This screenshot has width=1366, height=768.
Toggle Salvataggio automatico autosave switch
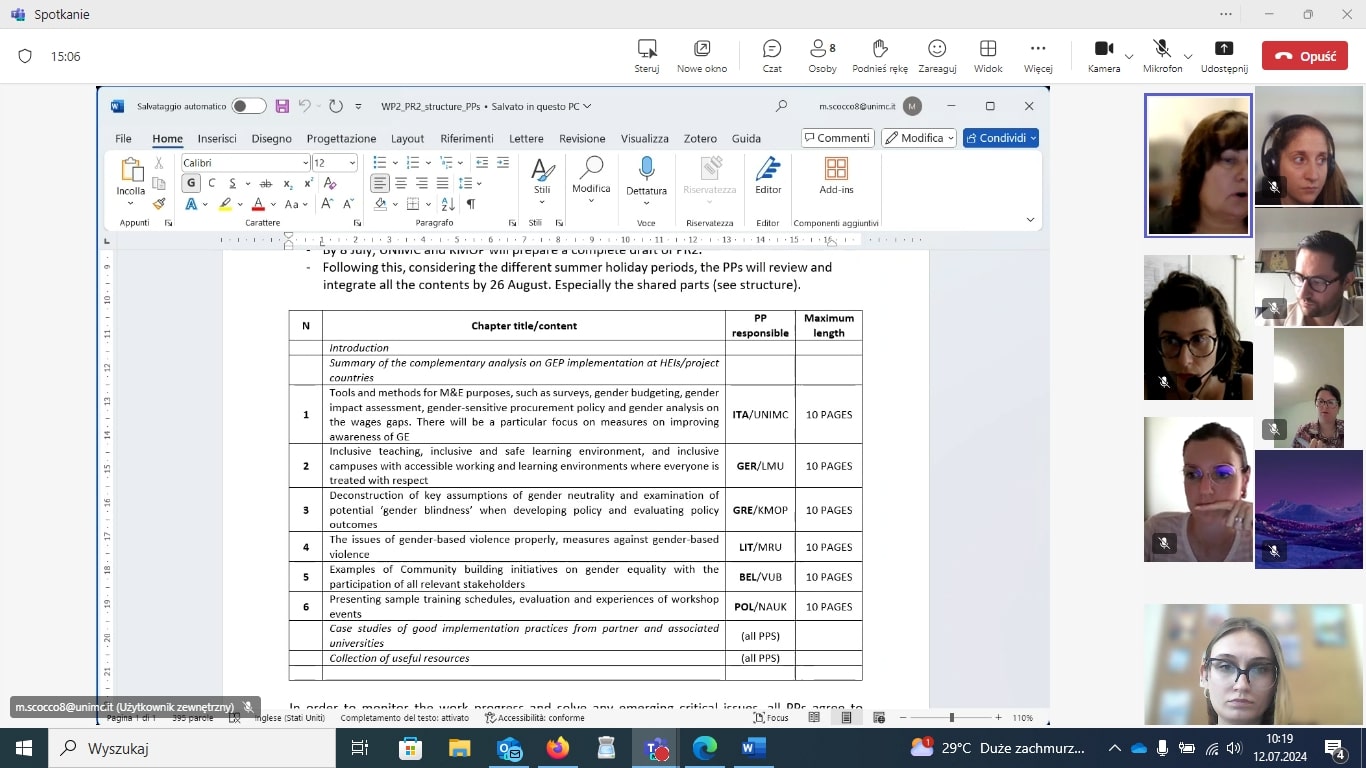[249, 106]
